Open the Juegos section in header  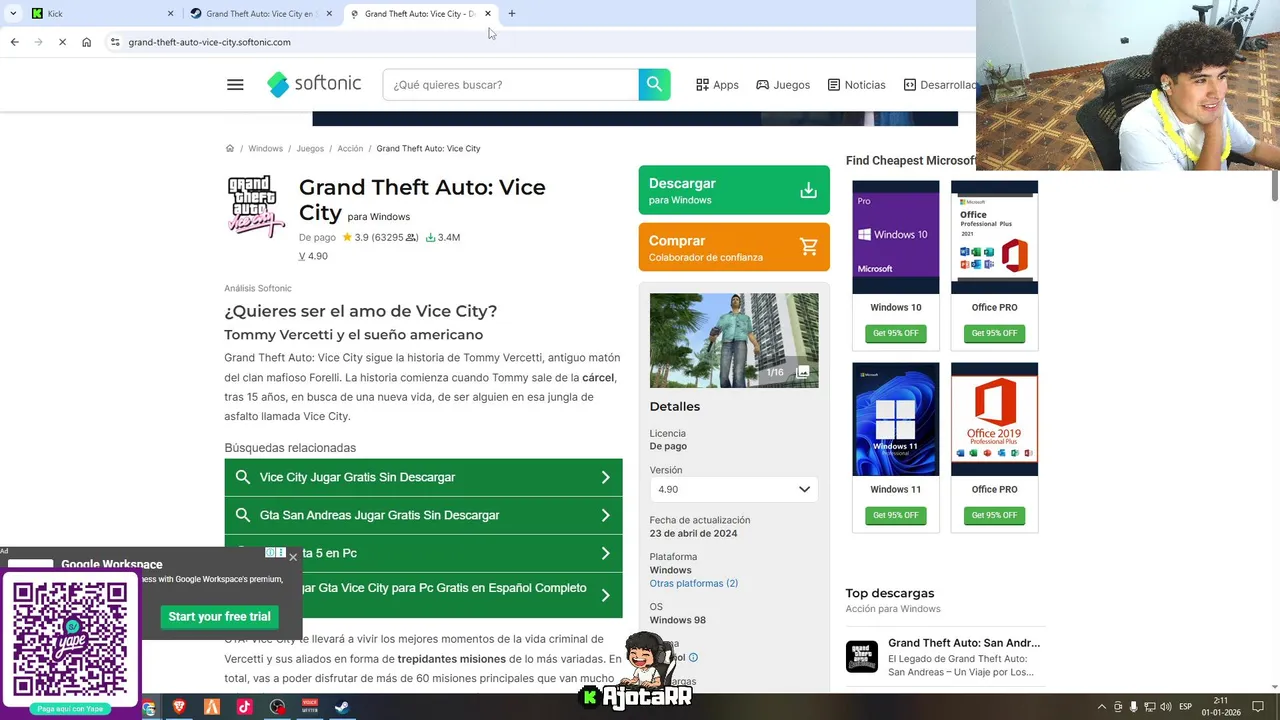pos(783,85)
